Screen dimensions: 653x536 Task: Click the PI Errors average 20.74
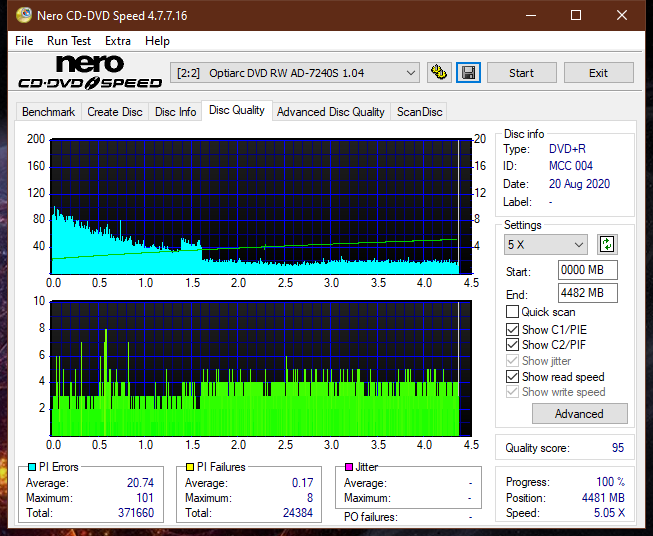click(140, 483)
